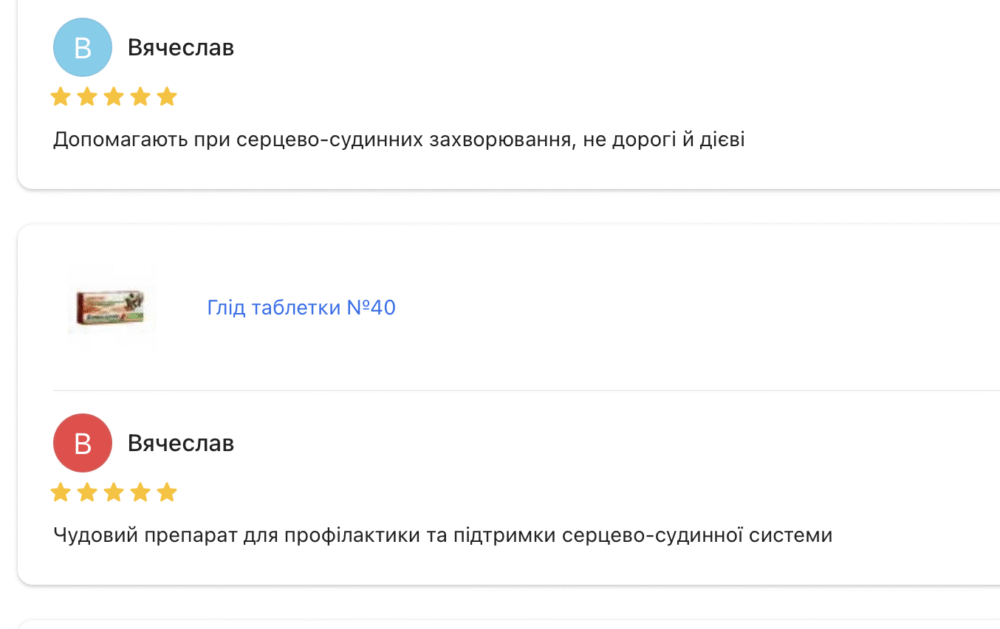Viewport: 1000px width, 629px height.
Task: Click the blue Вячеслав avatar circle
Action: coord(82,47)
